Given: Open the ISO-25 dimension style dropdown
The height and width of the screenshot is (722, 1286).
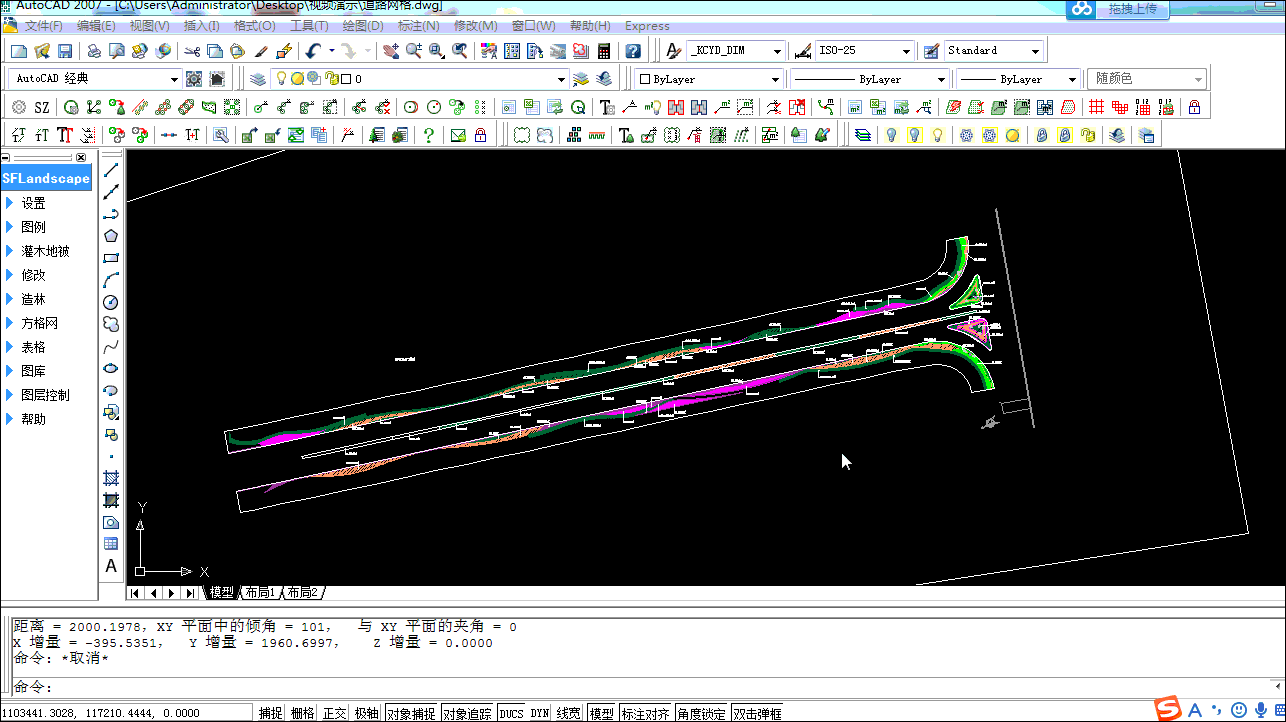Looking at the screenshot, I should (x=906, y=51).
